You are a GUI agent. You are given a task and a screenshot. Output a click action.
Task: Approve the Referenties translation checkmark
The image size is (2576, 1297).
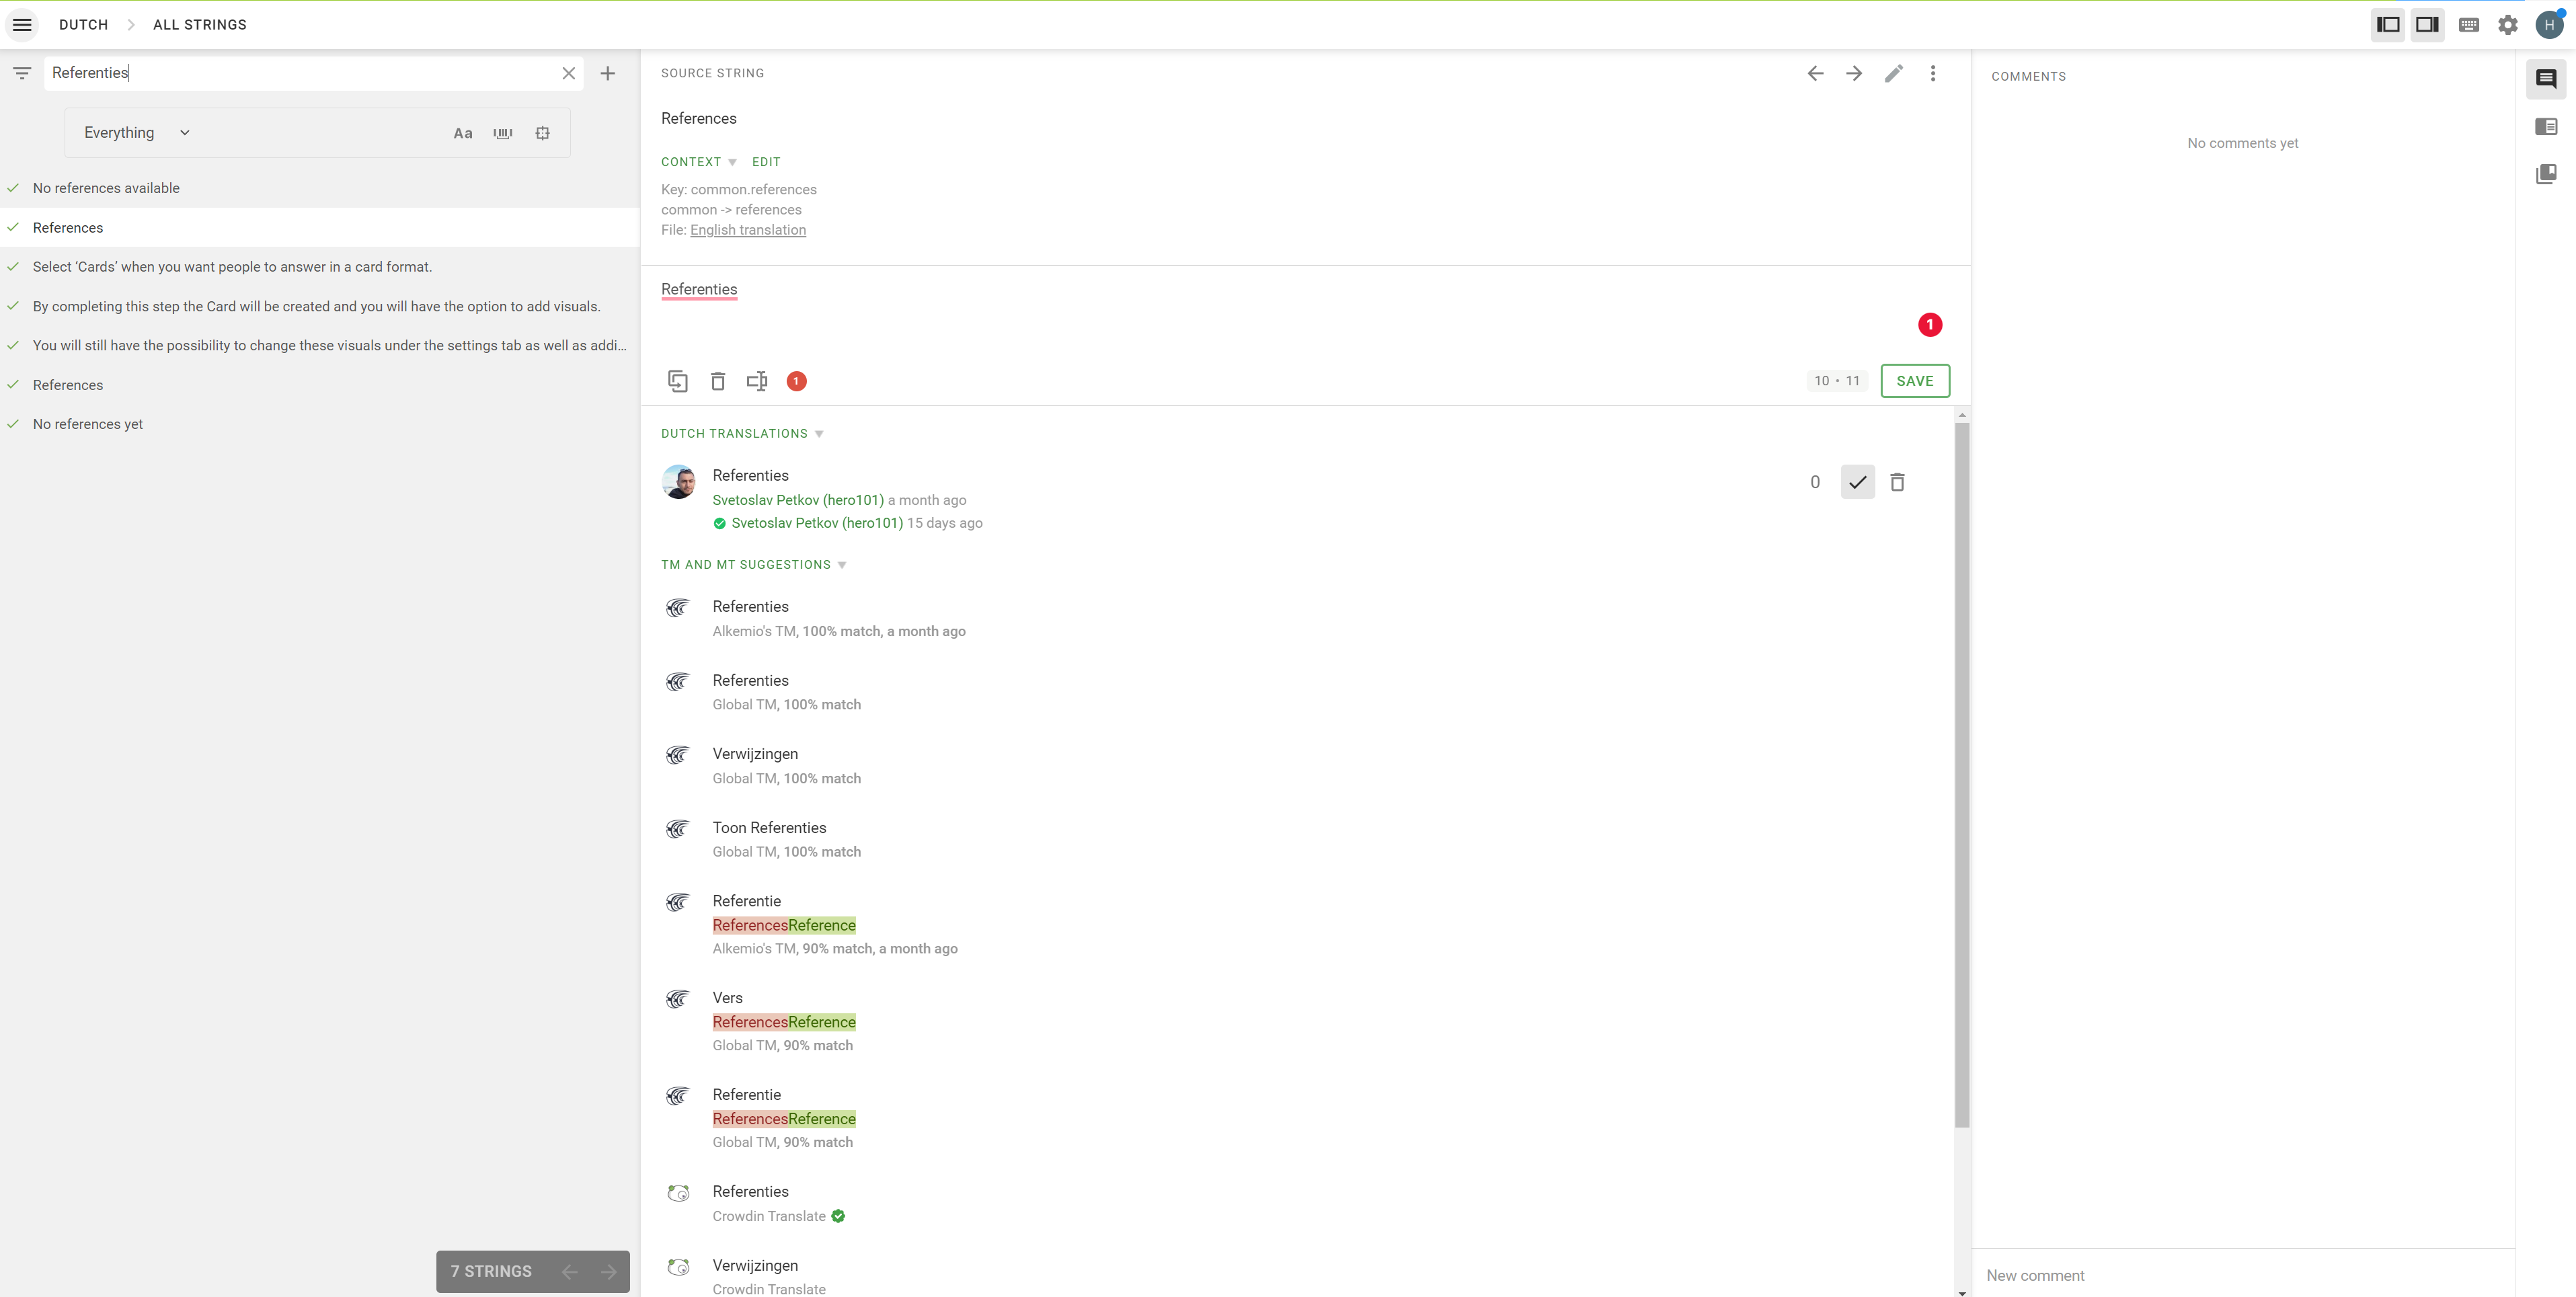click(x=1857, y=482)
